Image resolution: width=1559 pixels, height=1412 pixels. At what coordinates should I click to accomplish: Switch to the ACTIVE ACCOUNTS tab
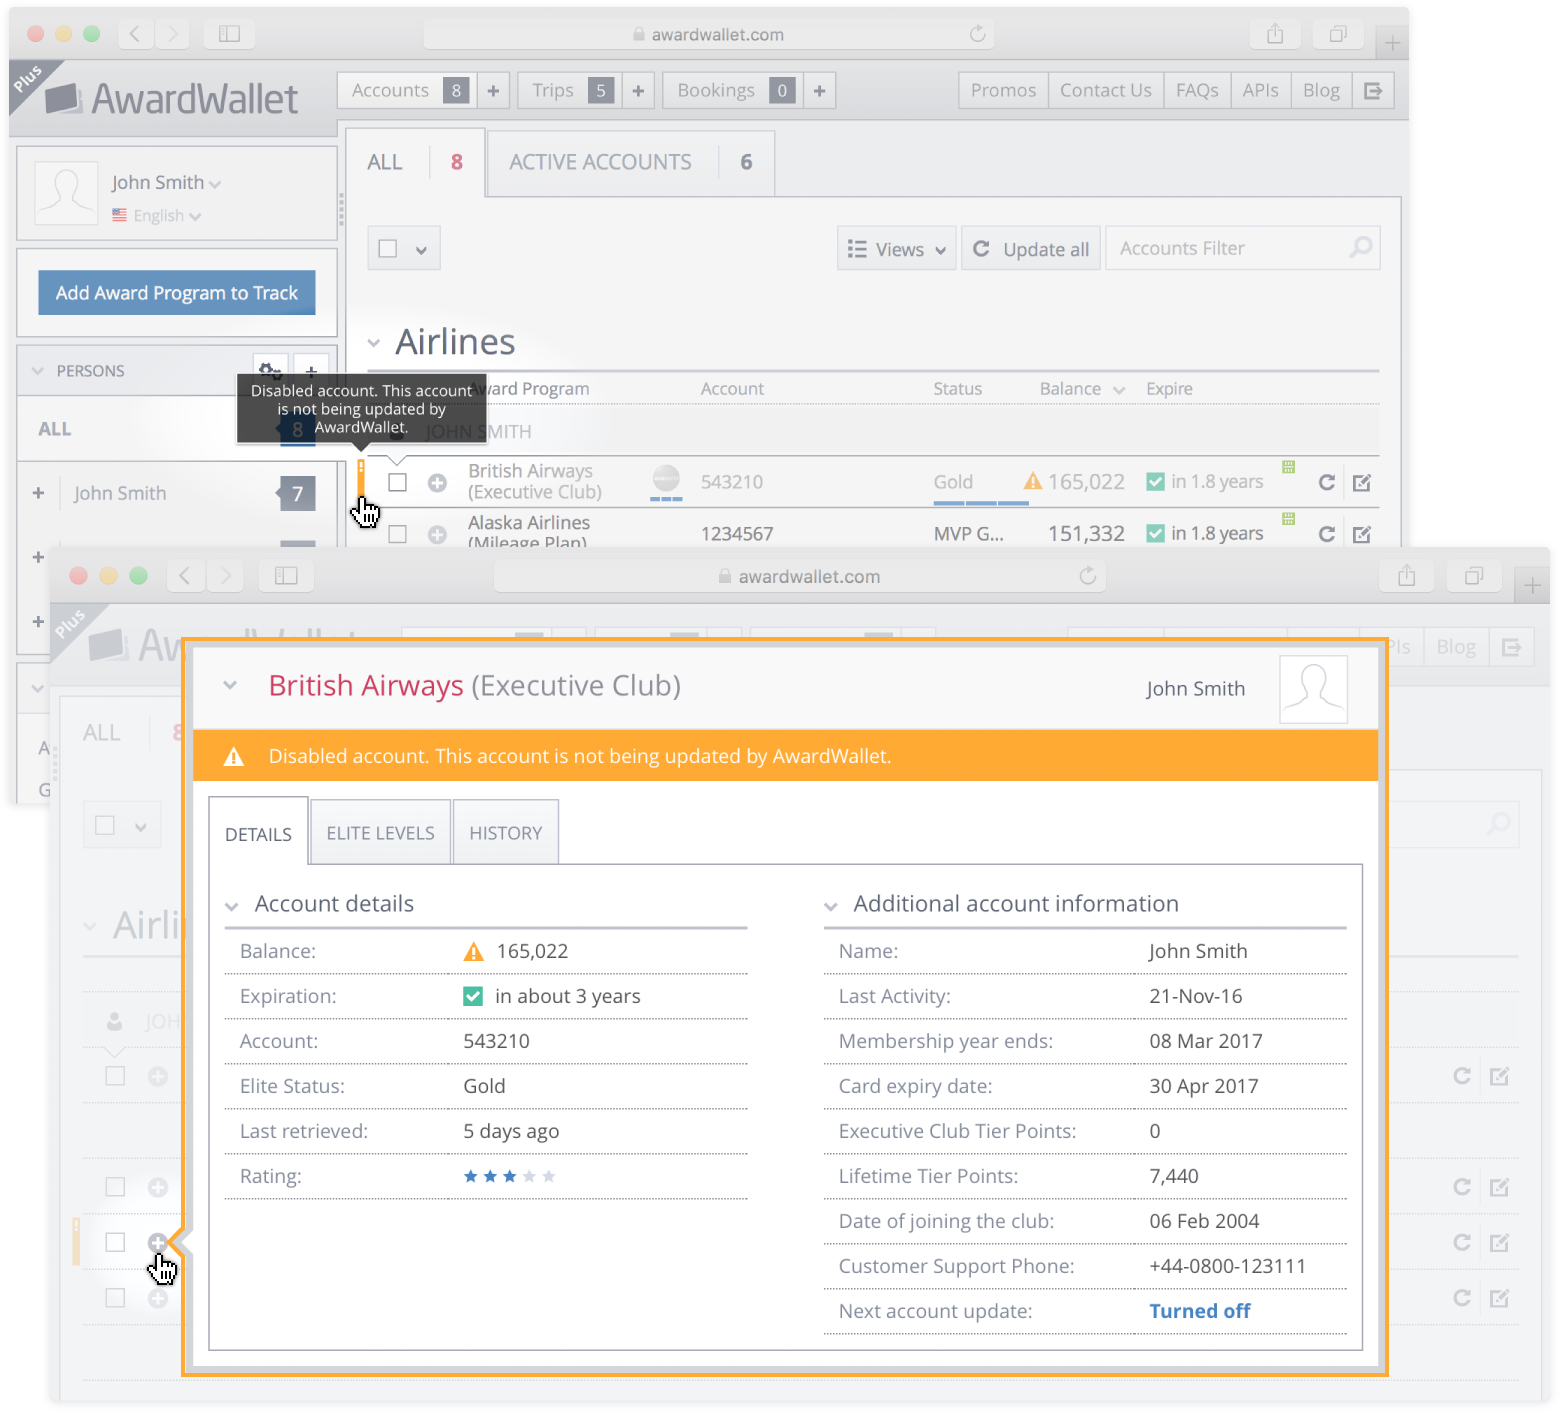[631, 162]
